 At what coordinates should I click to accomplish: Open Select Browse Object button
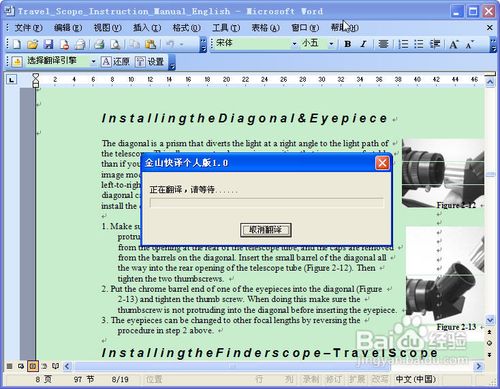pyautogui.click(x=490, y=343)
